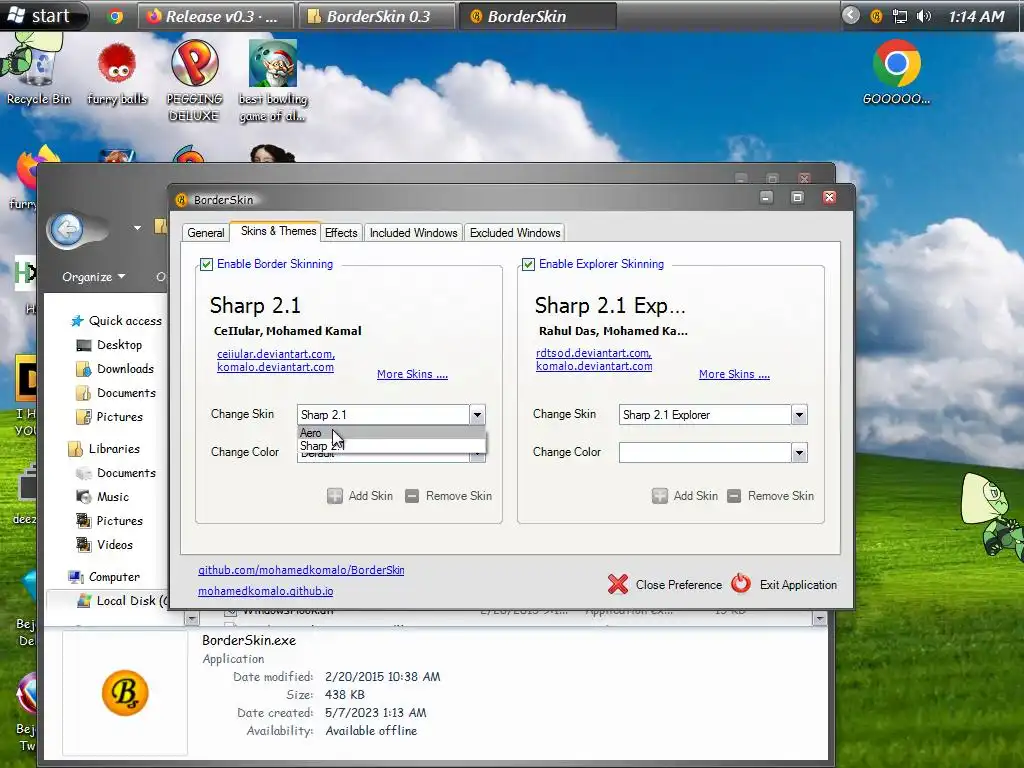The image size is (1024, 768).
Task: Open rdtsod.deviantart.com link
Action: coord(594,353)
